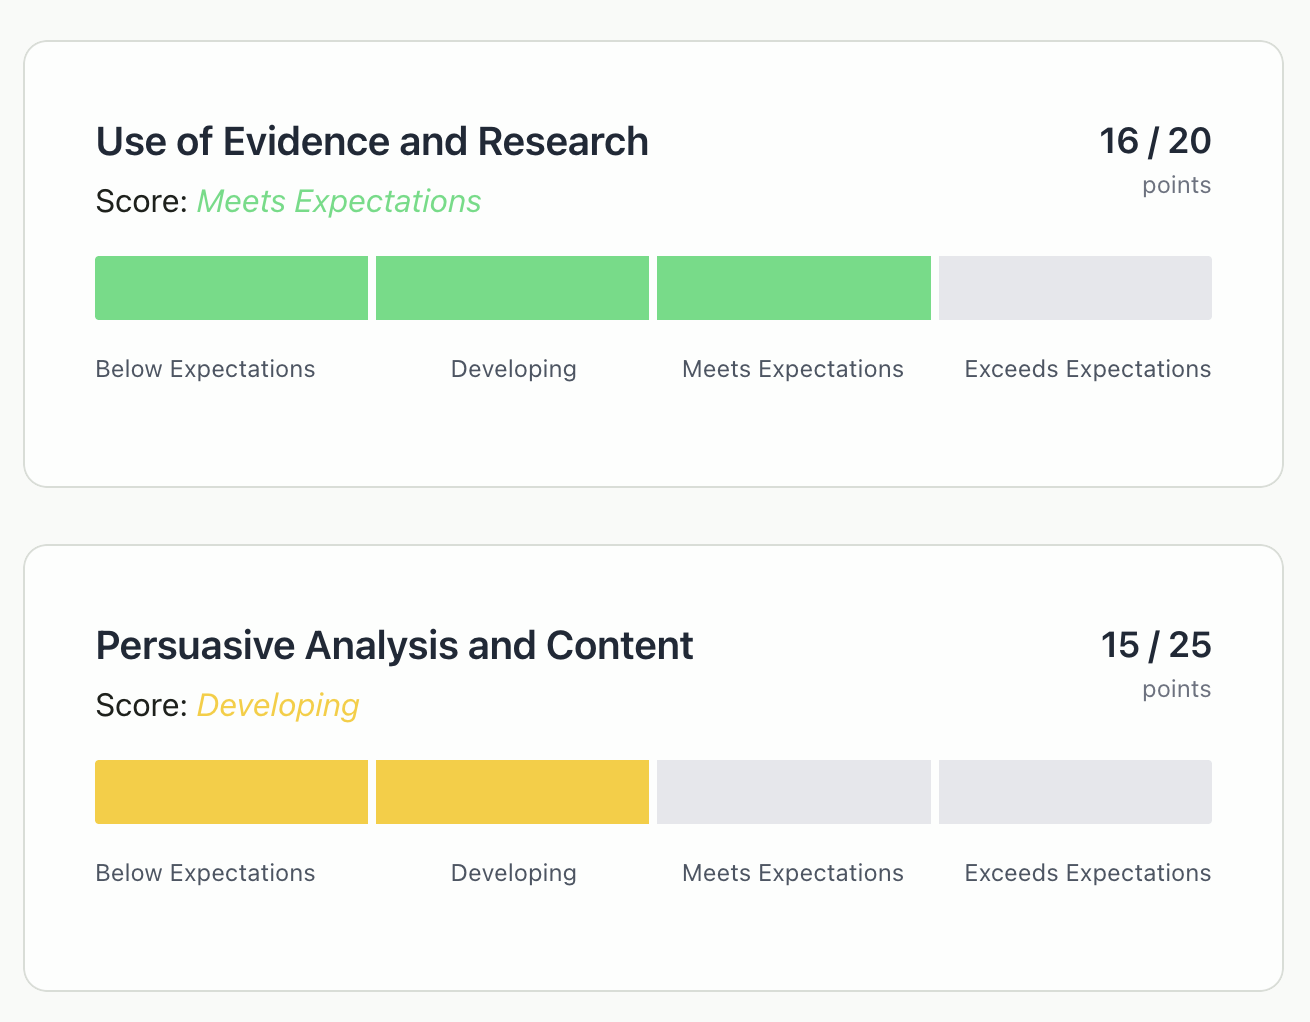Select second green segment in Evidence rating bar
Viewport: 1310px width, 1022px height.
pyautogui.click(x=512, y=288)
